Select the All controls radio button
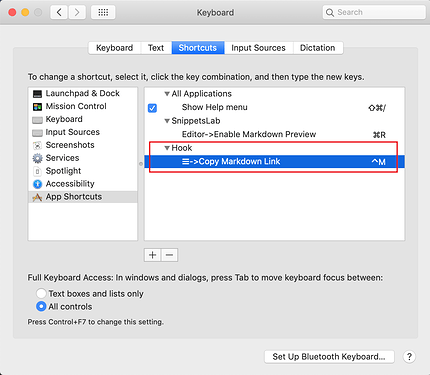430x375 pixels. click(41, 306)
